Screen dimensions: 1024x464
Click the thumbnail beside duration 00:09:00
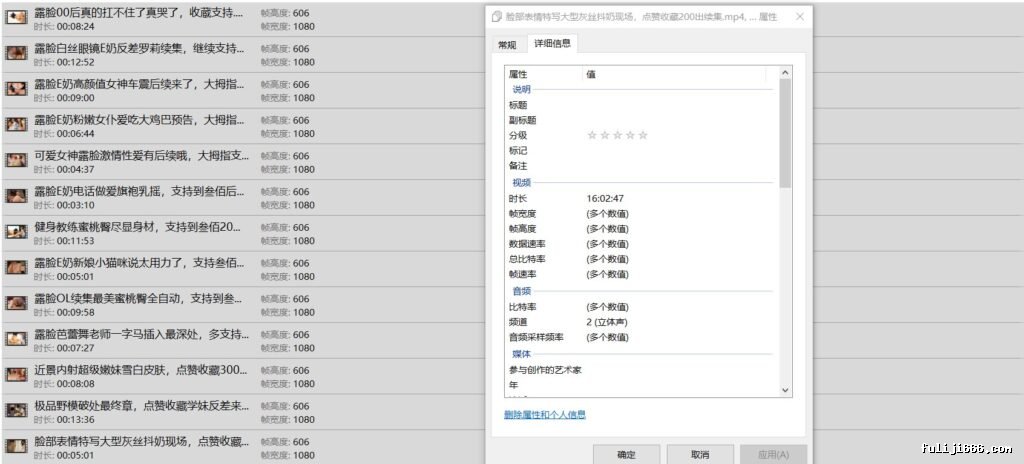[16, 89]
